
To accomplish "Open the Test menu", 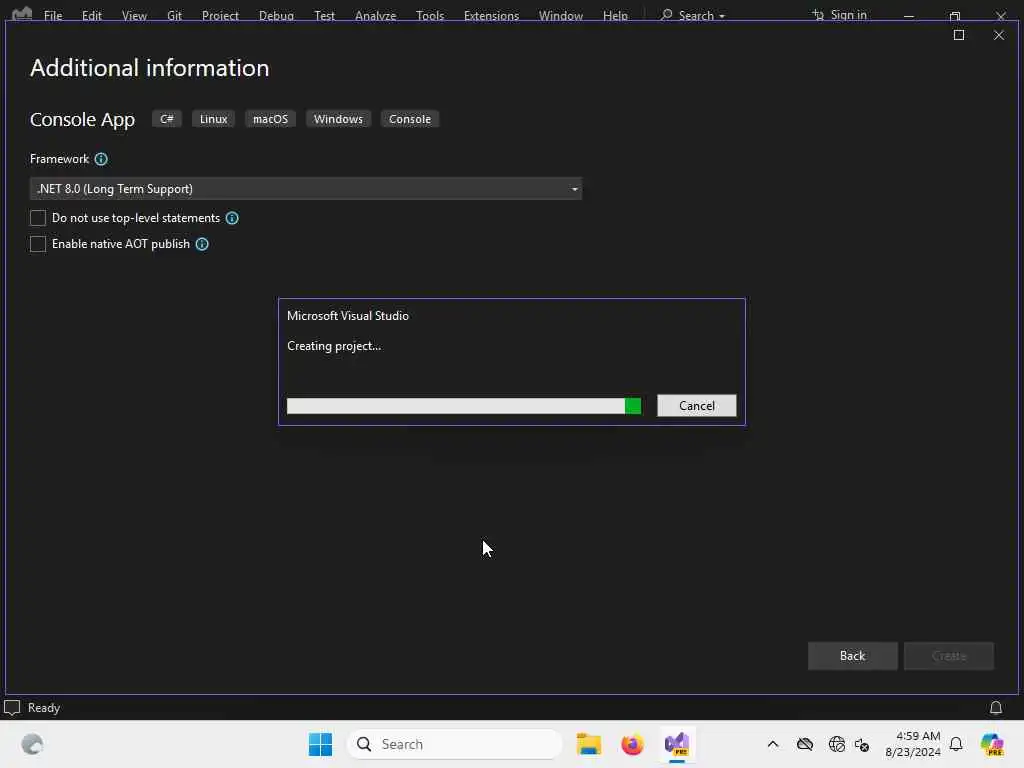I will 324,15.
